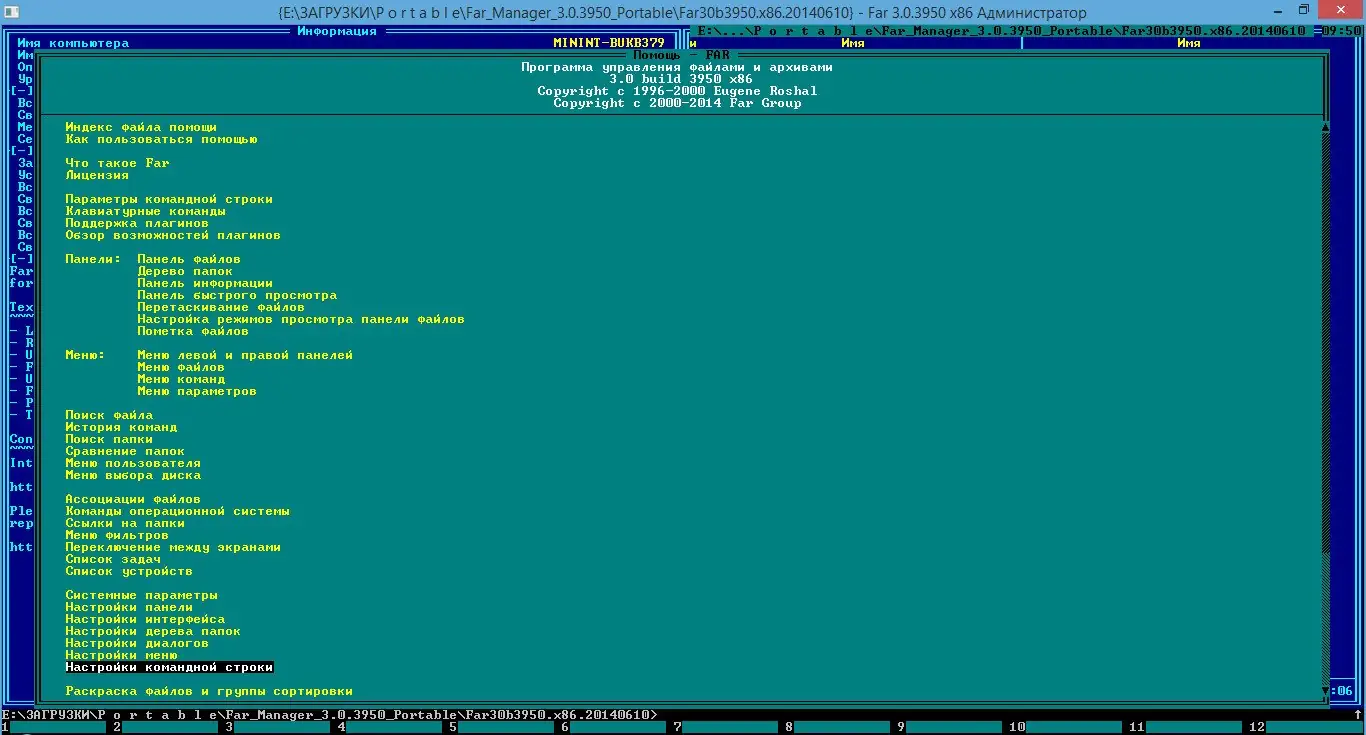Open the 'Панель файлов' help link
Viewport: 1366px width, 735px height.
click(x=189, y=259)
